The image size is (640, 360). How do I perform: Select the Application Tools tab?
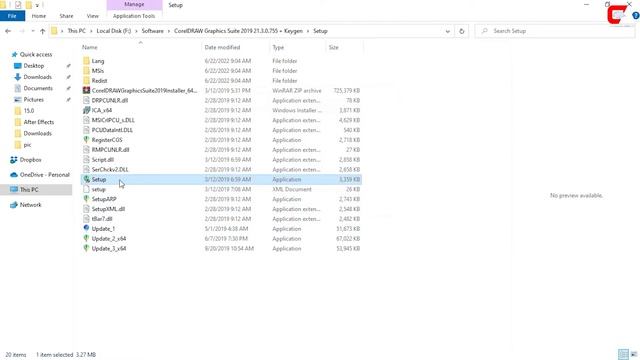pos(134,16)
